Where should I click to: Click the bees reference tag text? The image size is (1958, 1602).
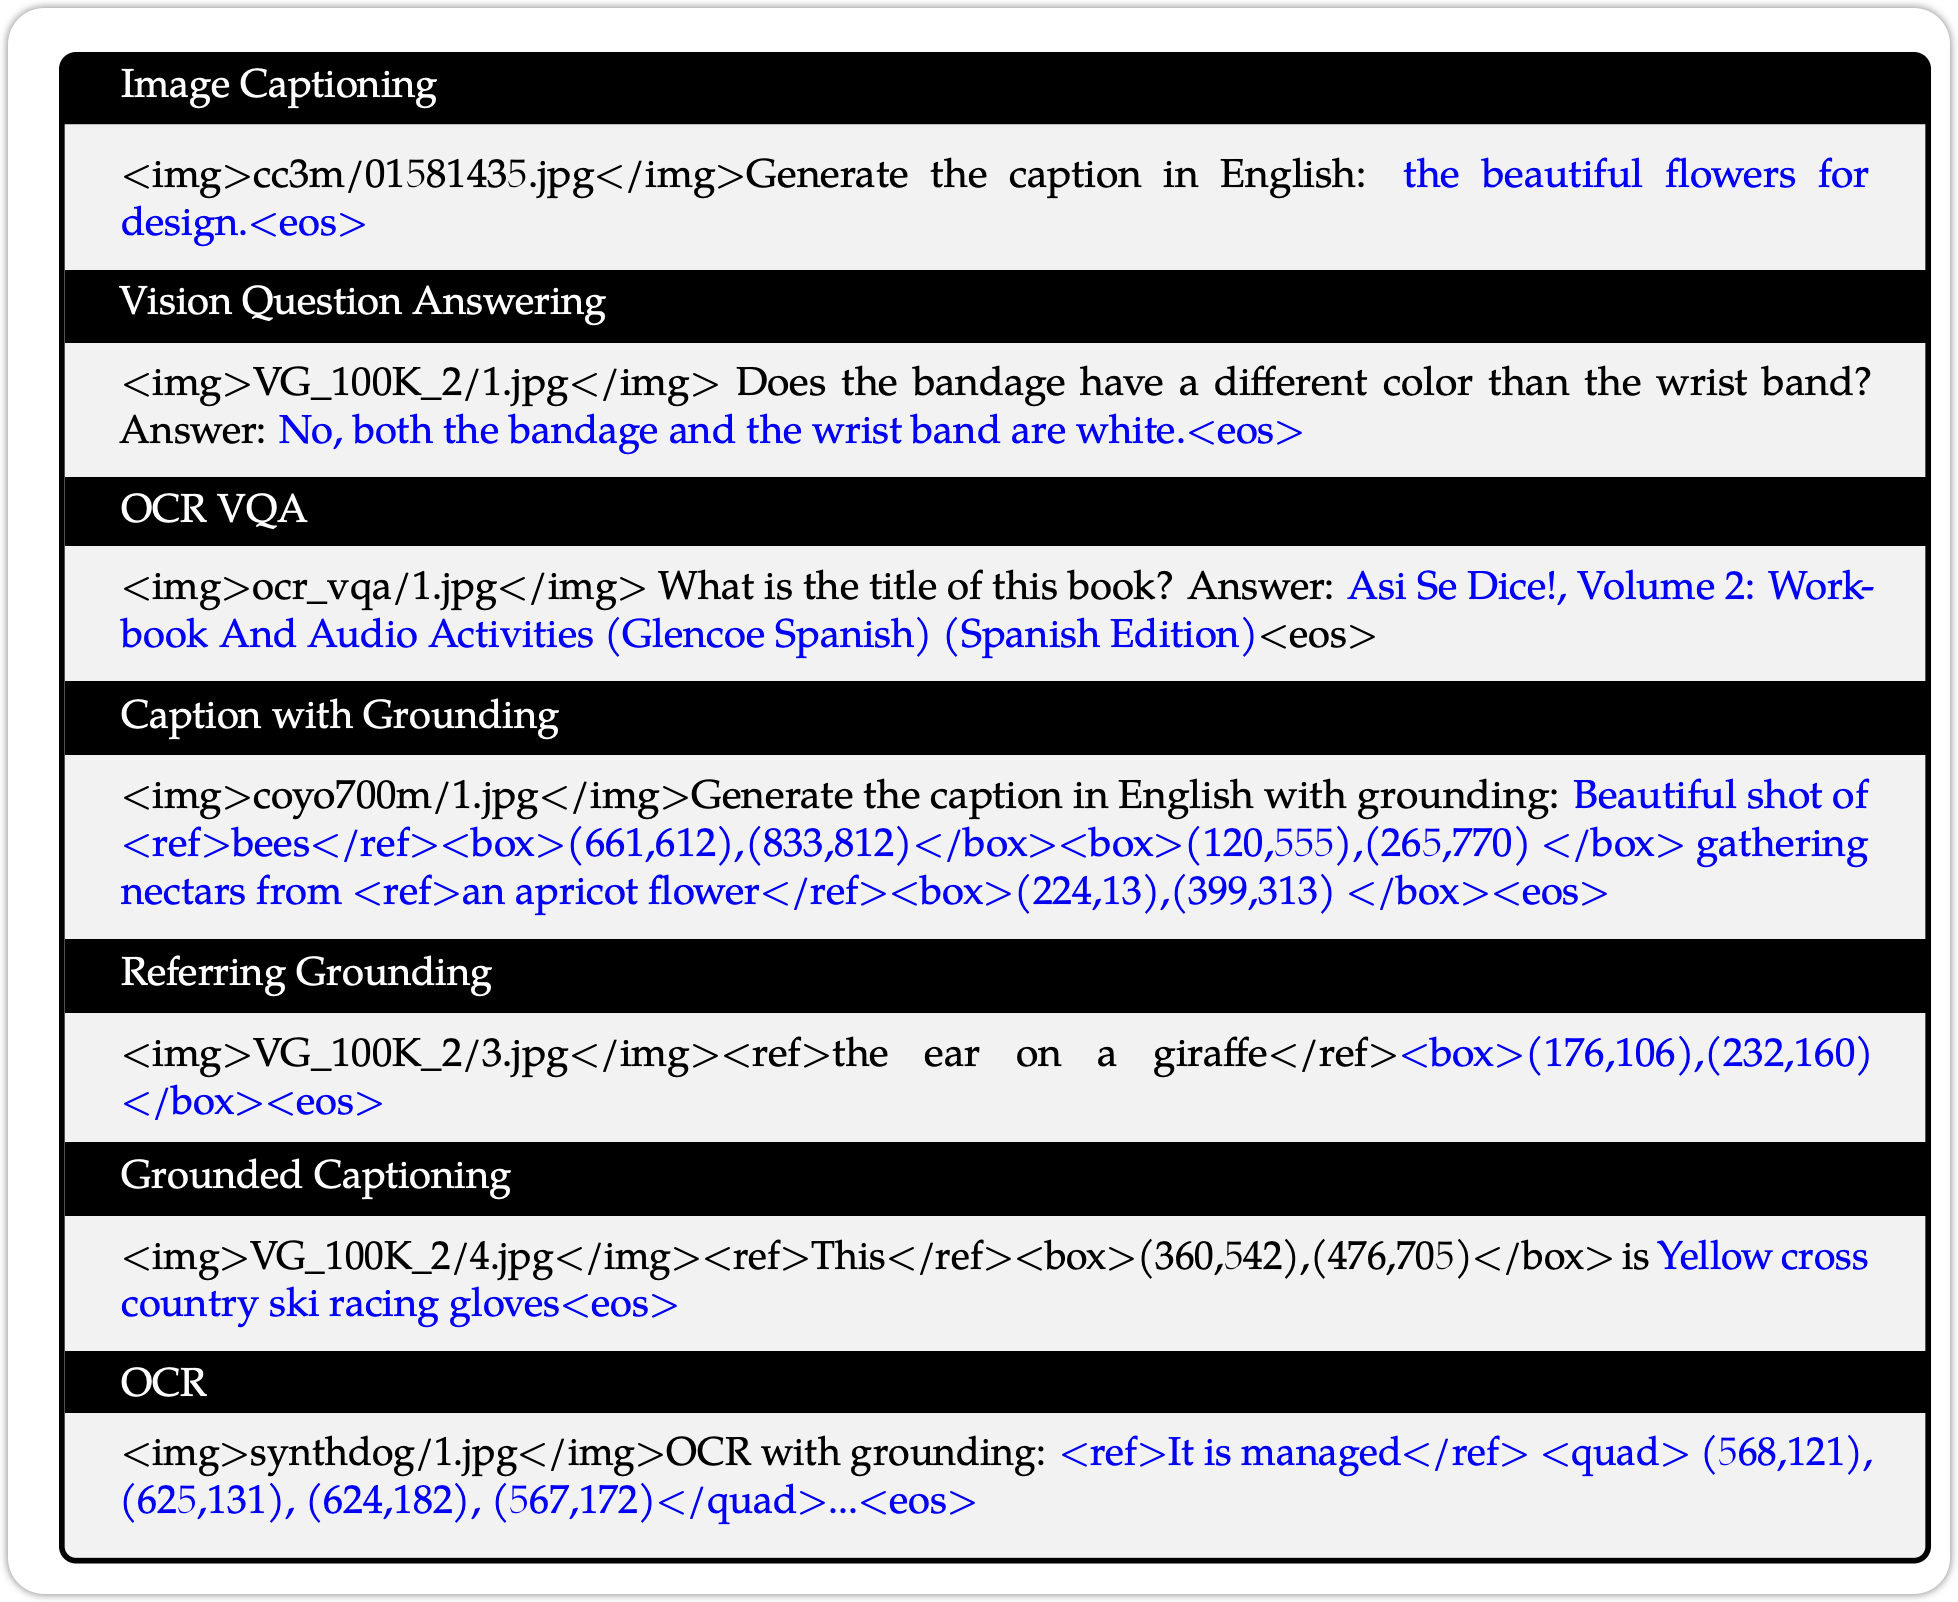pyautogui.click(x=270, y=845)
